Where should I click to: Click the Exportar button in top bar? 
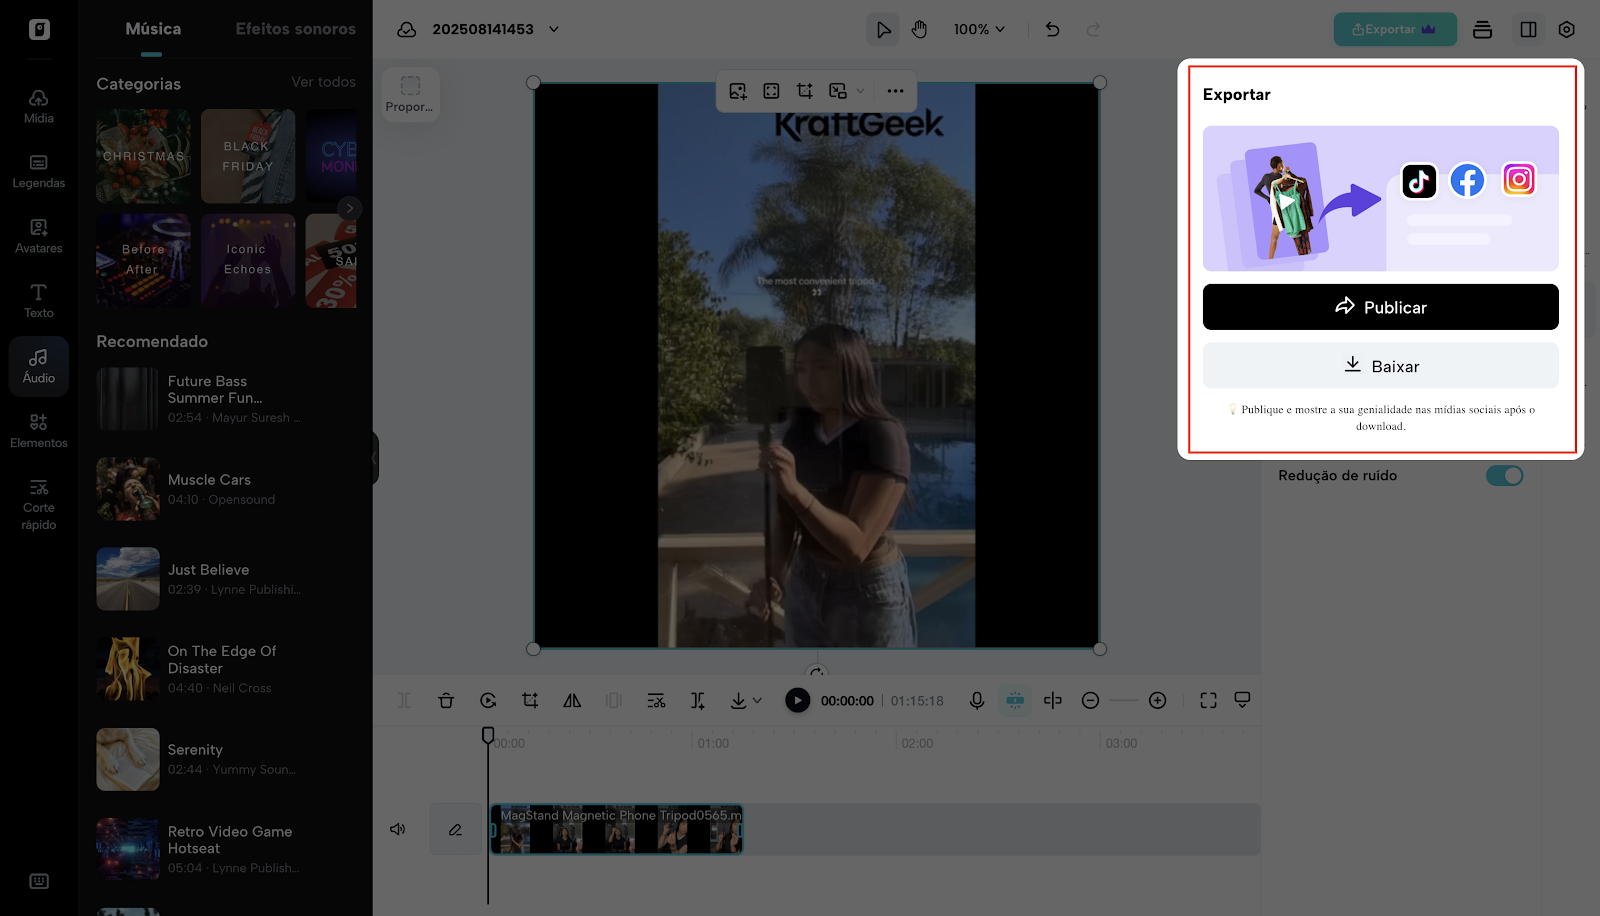pos(1394,29)
